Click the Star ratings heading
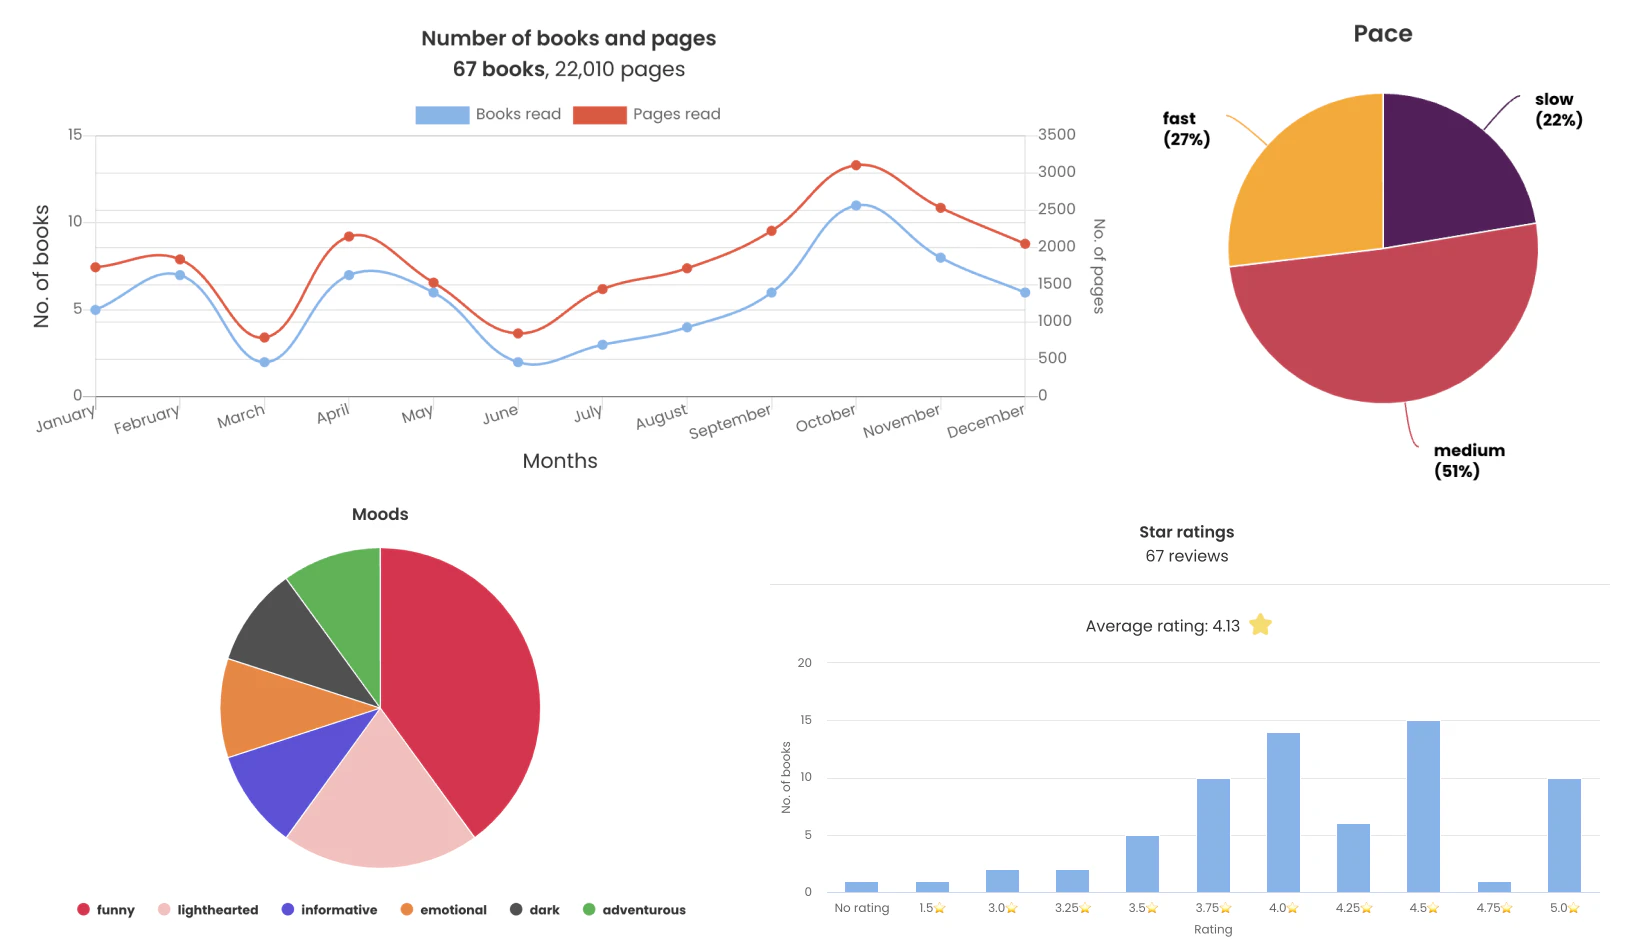The width and height of the screenshot is (1627, 951). point(1187,532)
